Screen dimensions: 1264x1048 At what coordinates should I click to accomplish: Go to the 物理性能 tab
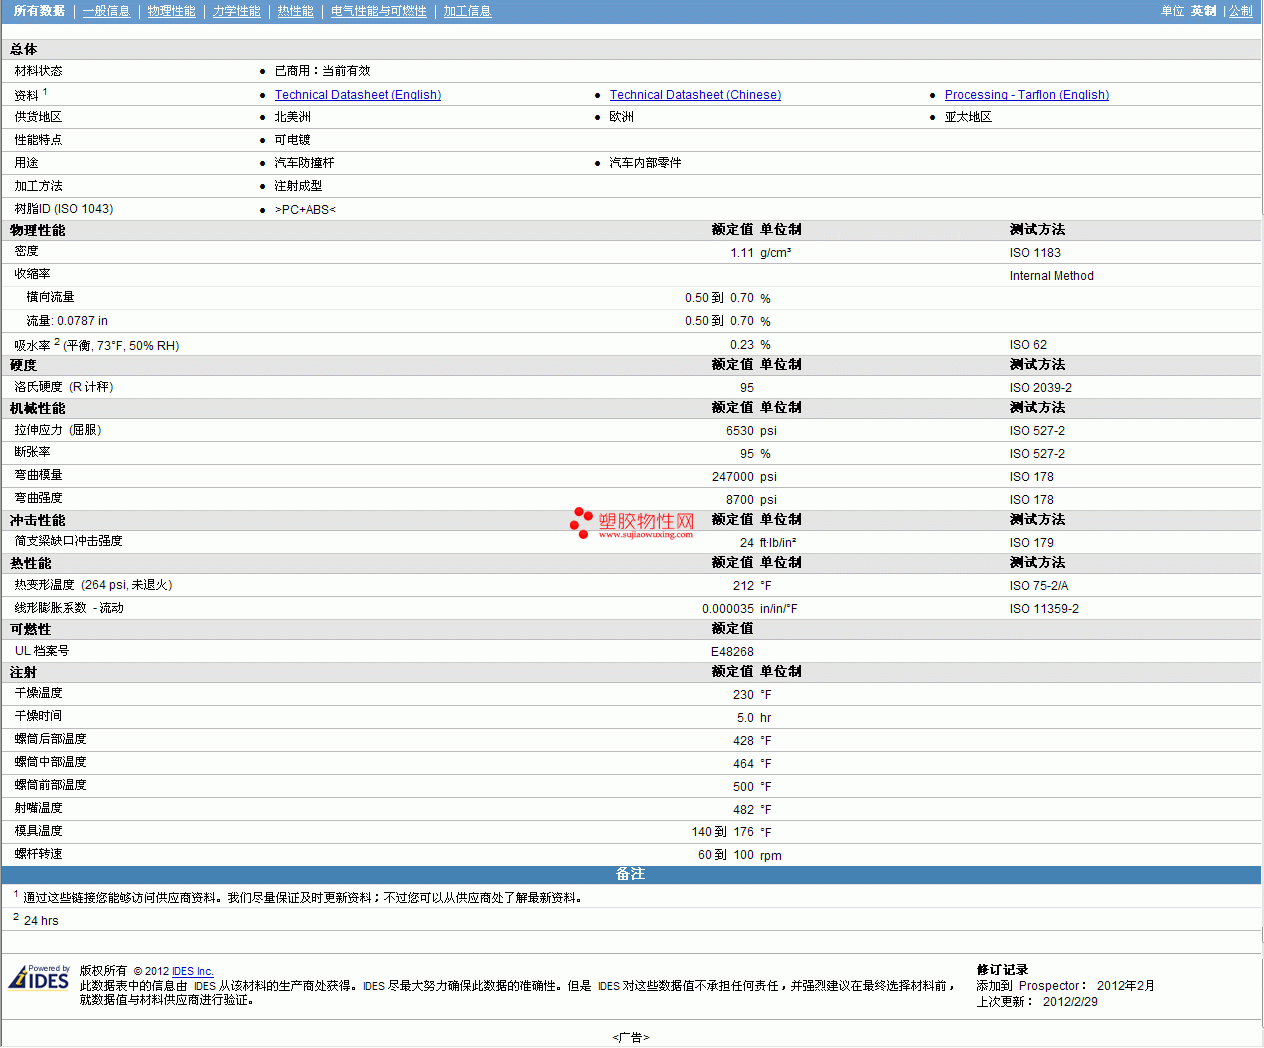tap(171, 11)
